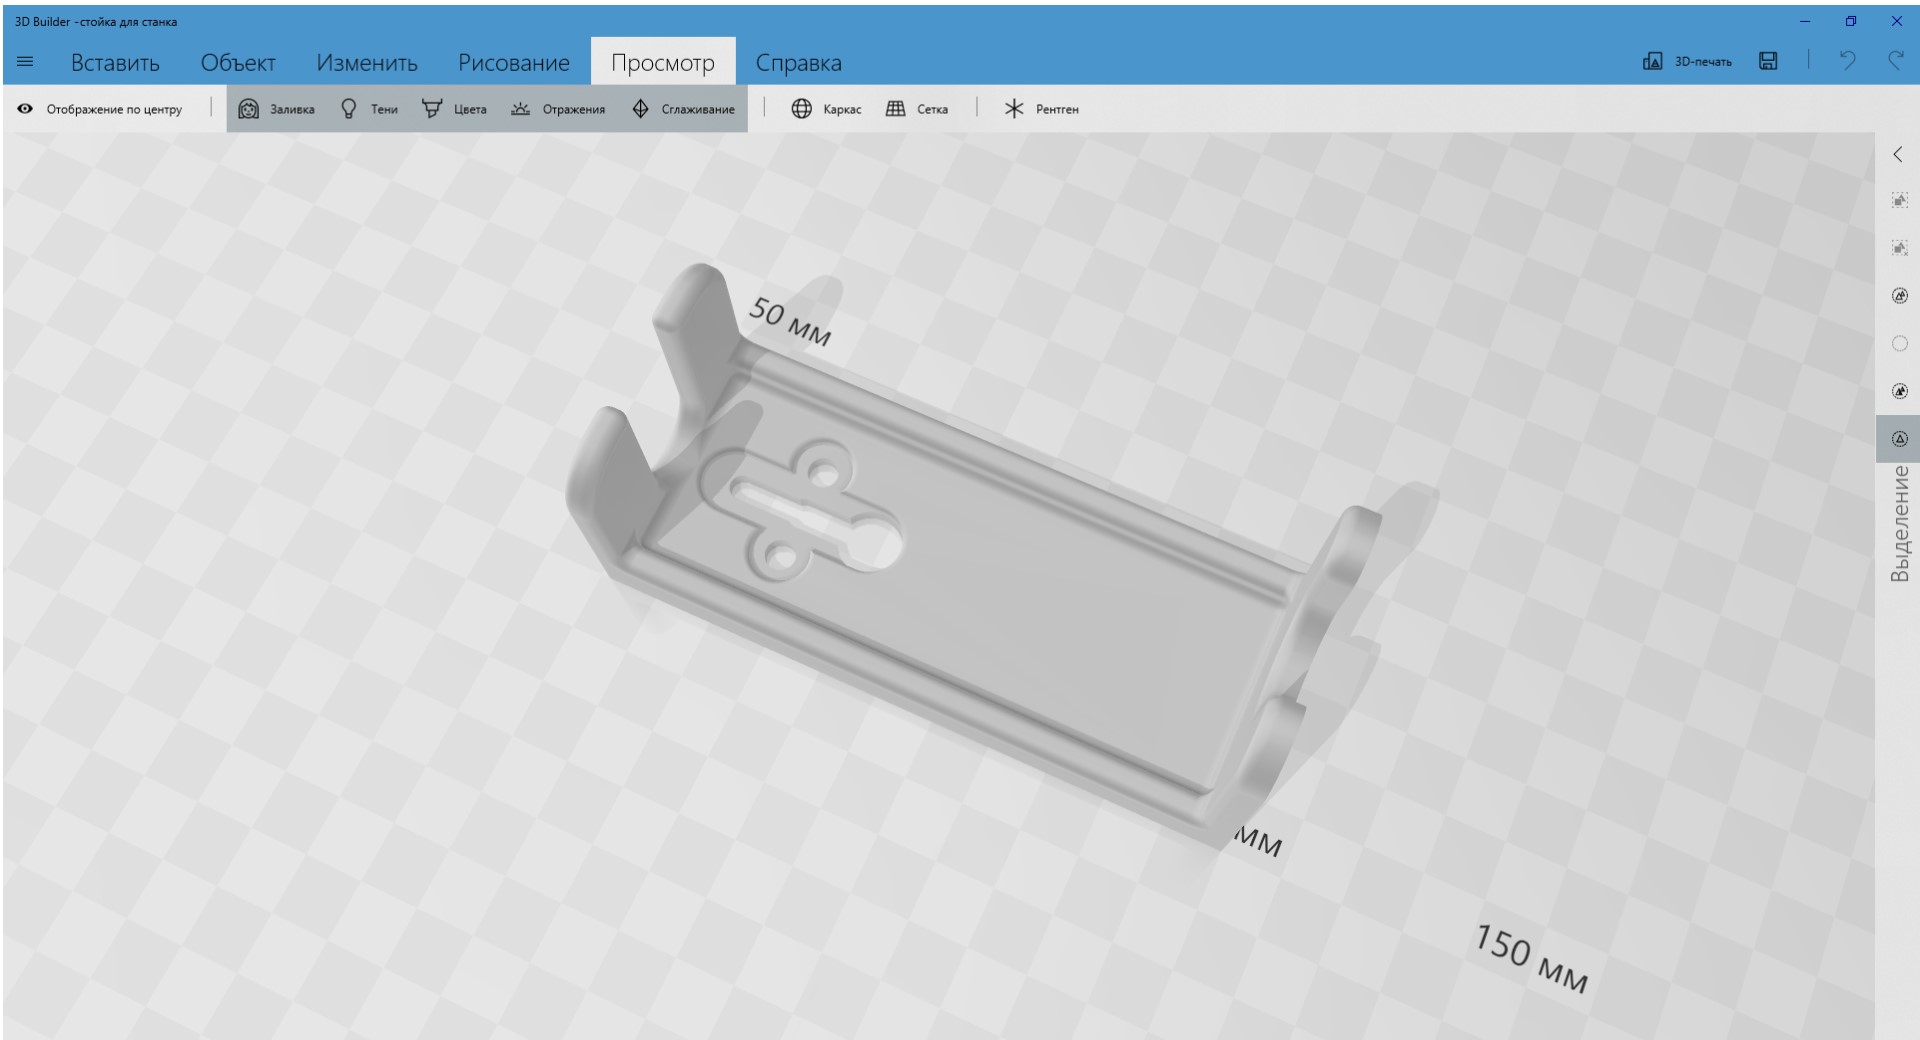The width and height of the screenshot is (1920, 1040).
Task: Undo the last action
Action: point(1847,61)
